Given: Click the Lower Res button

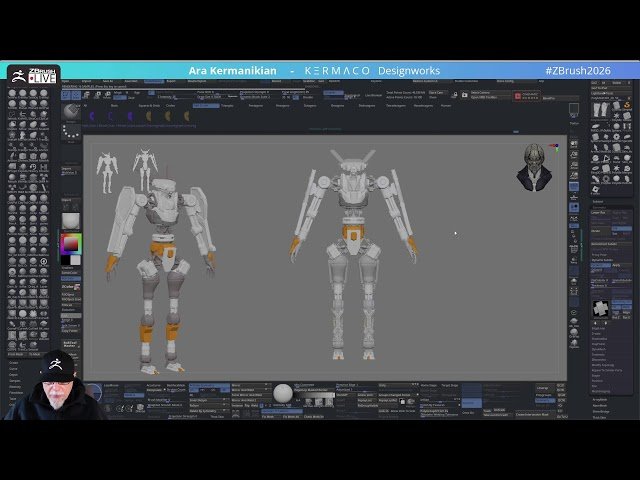Looking at the screenshot, I should 600,213.
